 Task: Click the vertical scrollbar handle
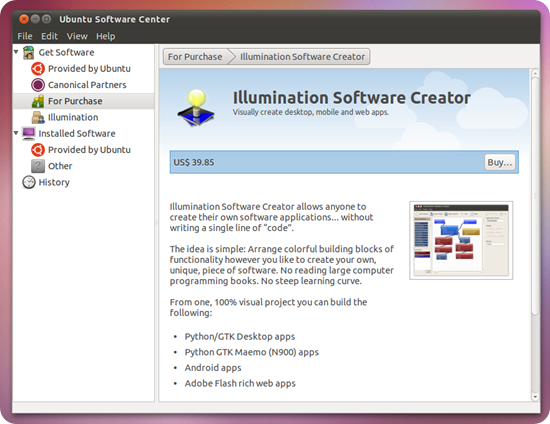tap(535, 196)
